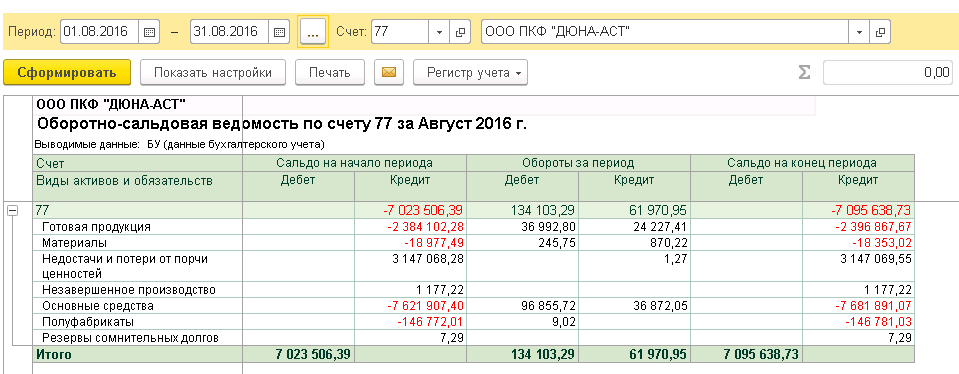959x374 pixels.
Task: Select the Готовая продукция row
Action: click(x=474, y=227)
